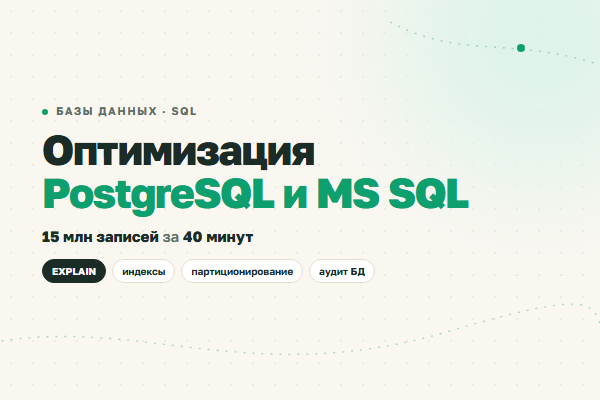Select the "аудит БД" tag
The width and height of the screenshot is (600, 400).
coord(342,271)
